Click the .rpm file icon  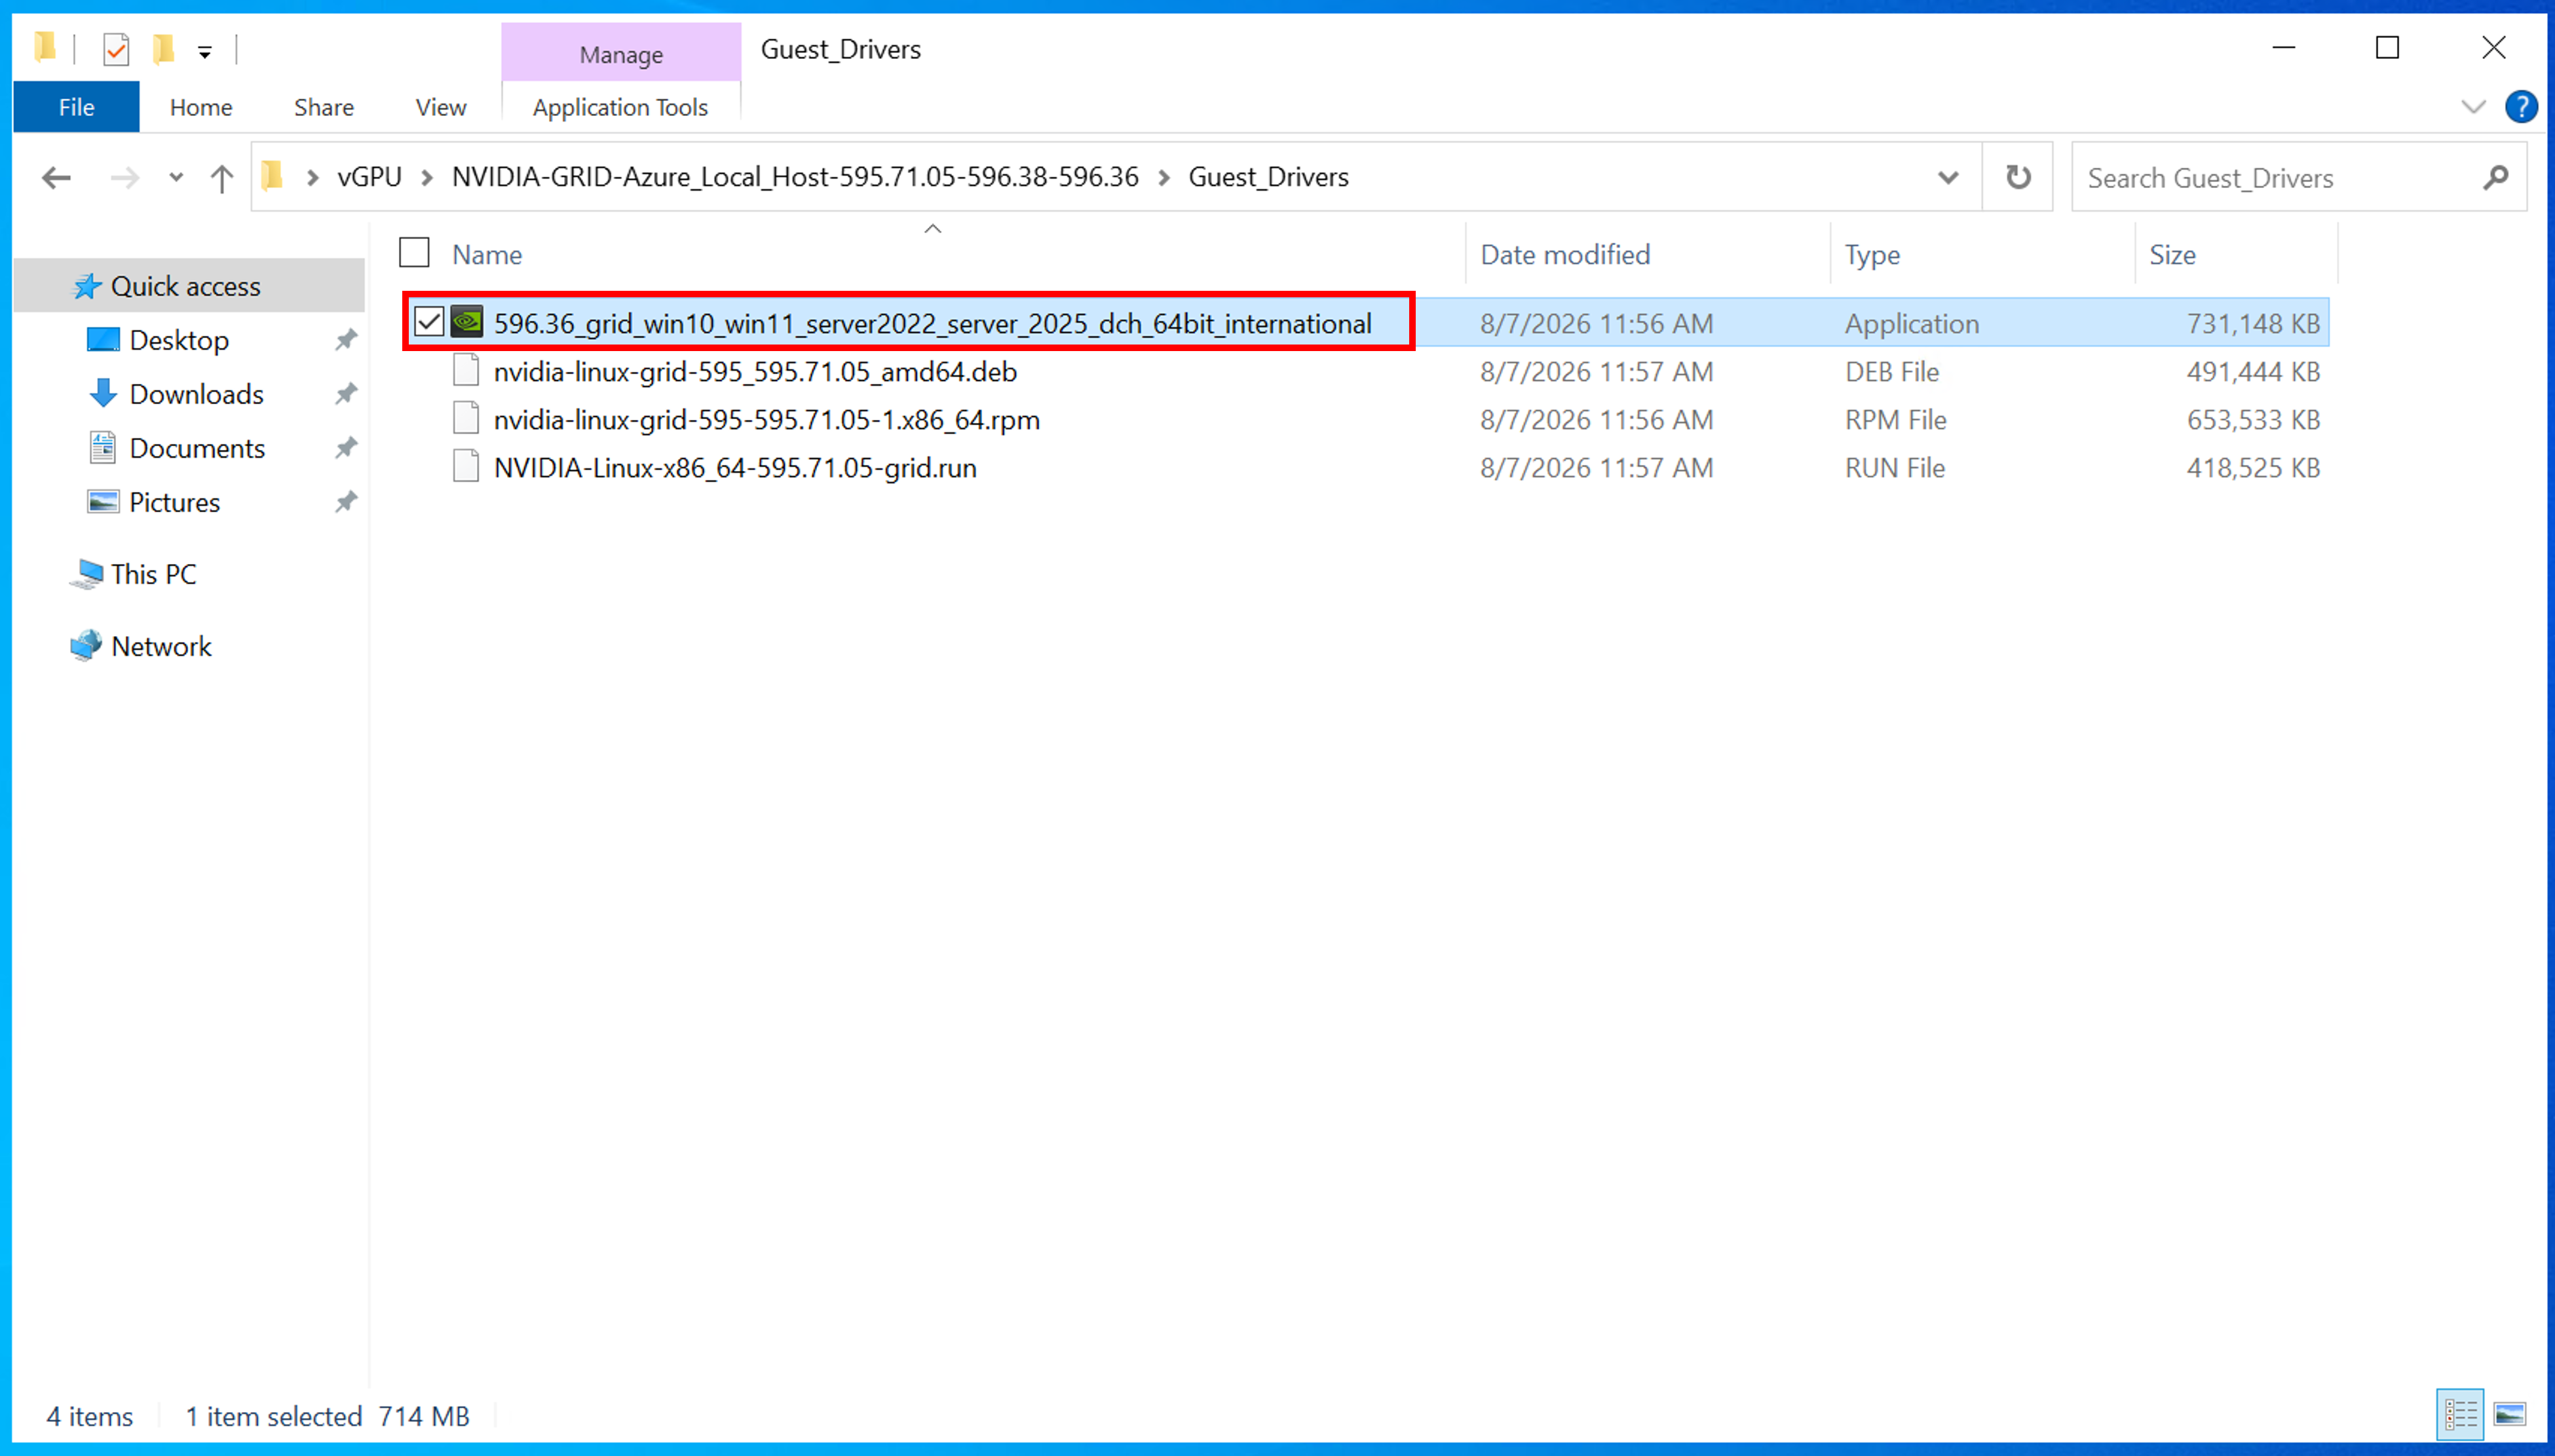(466, 418)
